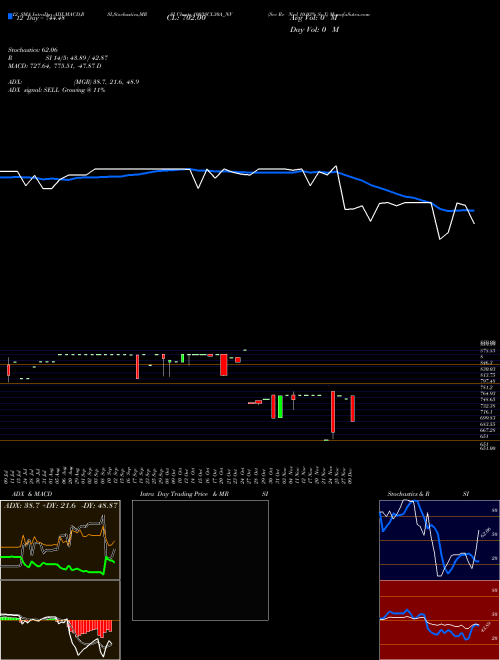This screenshot has width=500, height=660.
Task: Click the large green candlestick near 31 Oct
Action: pyautogui.click(x=280, y=406)
